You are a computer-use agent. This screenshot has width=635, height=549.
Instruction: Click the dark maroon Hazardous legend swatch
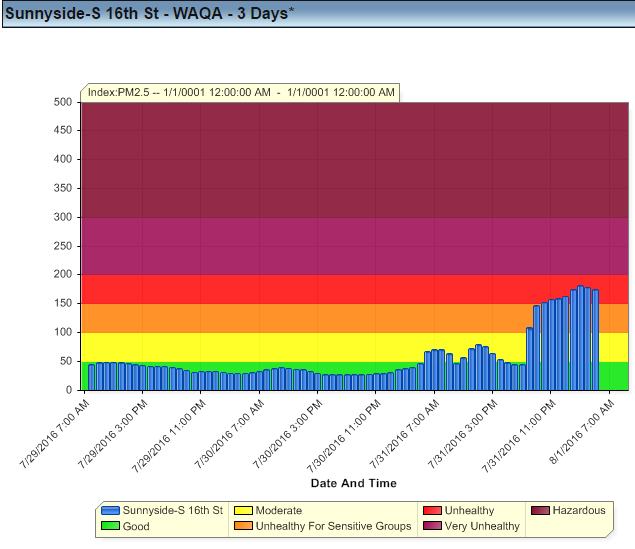click(x=540, y=510)
